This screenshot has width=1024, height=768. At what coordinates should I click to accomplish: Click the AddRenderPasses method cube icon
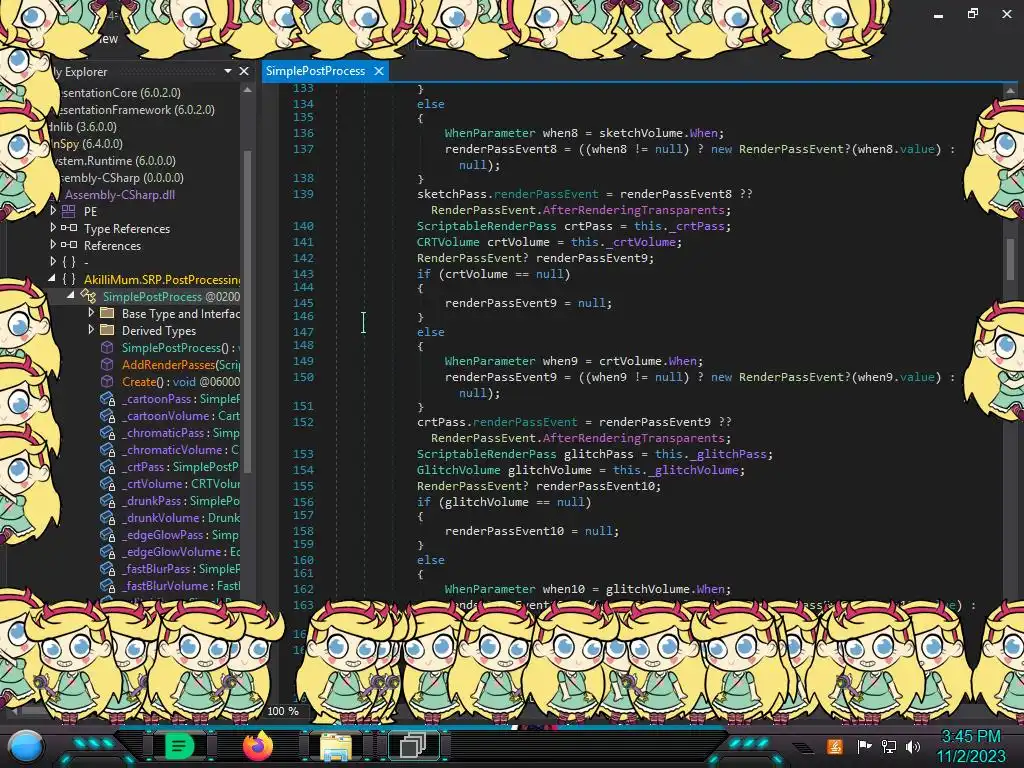[106, 364]
